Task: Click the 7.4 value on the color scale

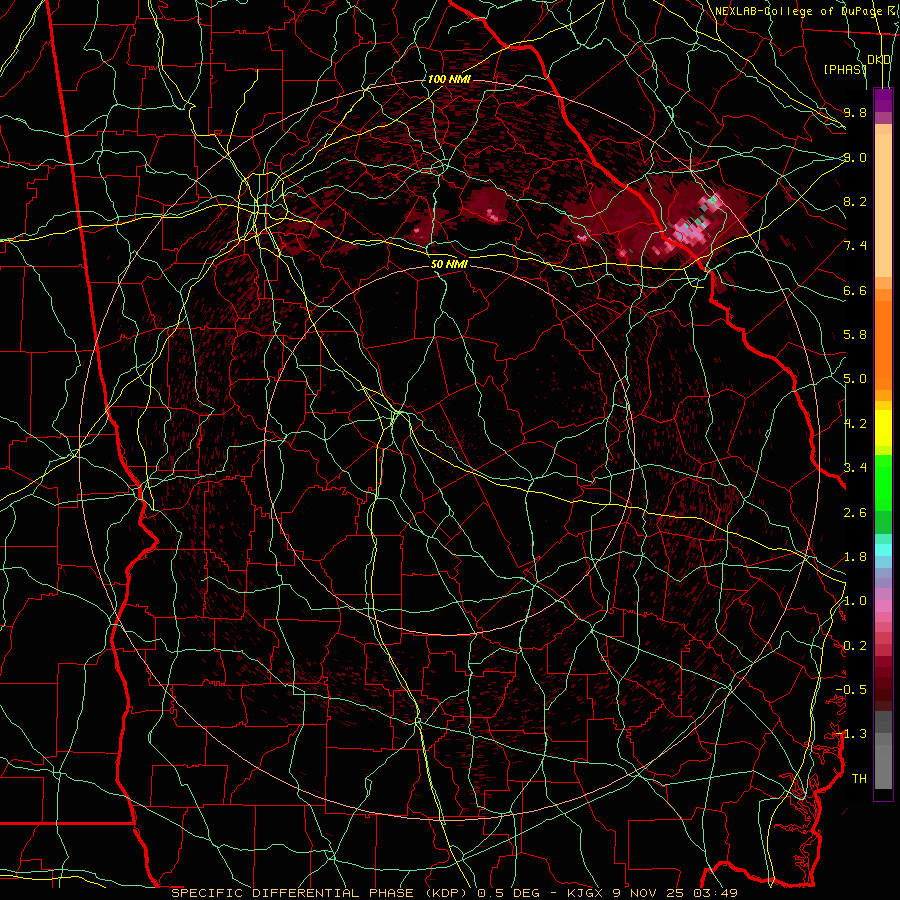Action: pyautogui.click(x=855, y=246)
